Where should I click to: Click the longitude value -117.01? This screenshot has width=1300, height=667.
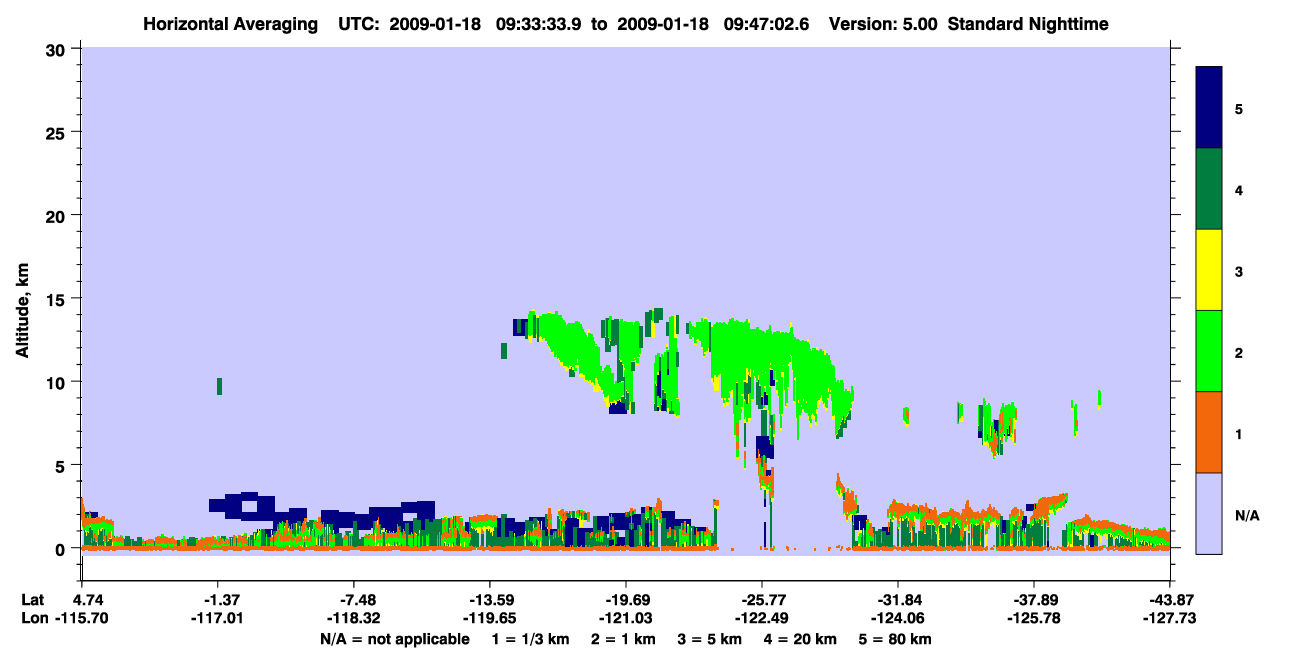(x=217, y=619)
